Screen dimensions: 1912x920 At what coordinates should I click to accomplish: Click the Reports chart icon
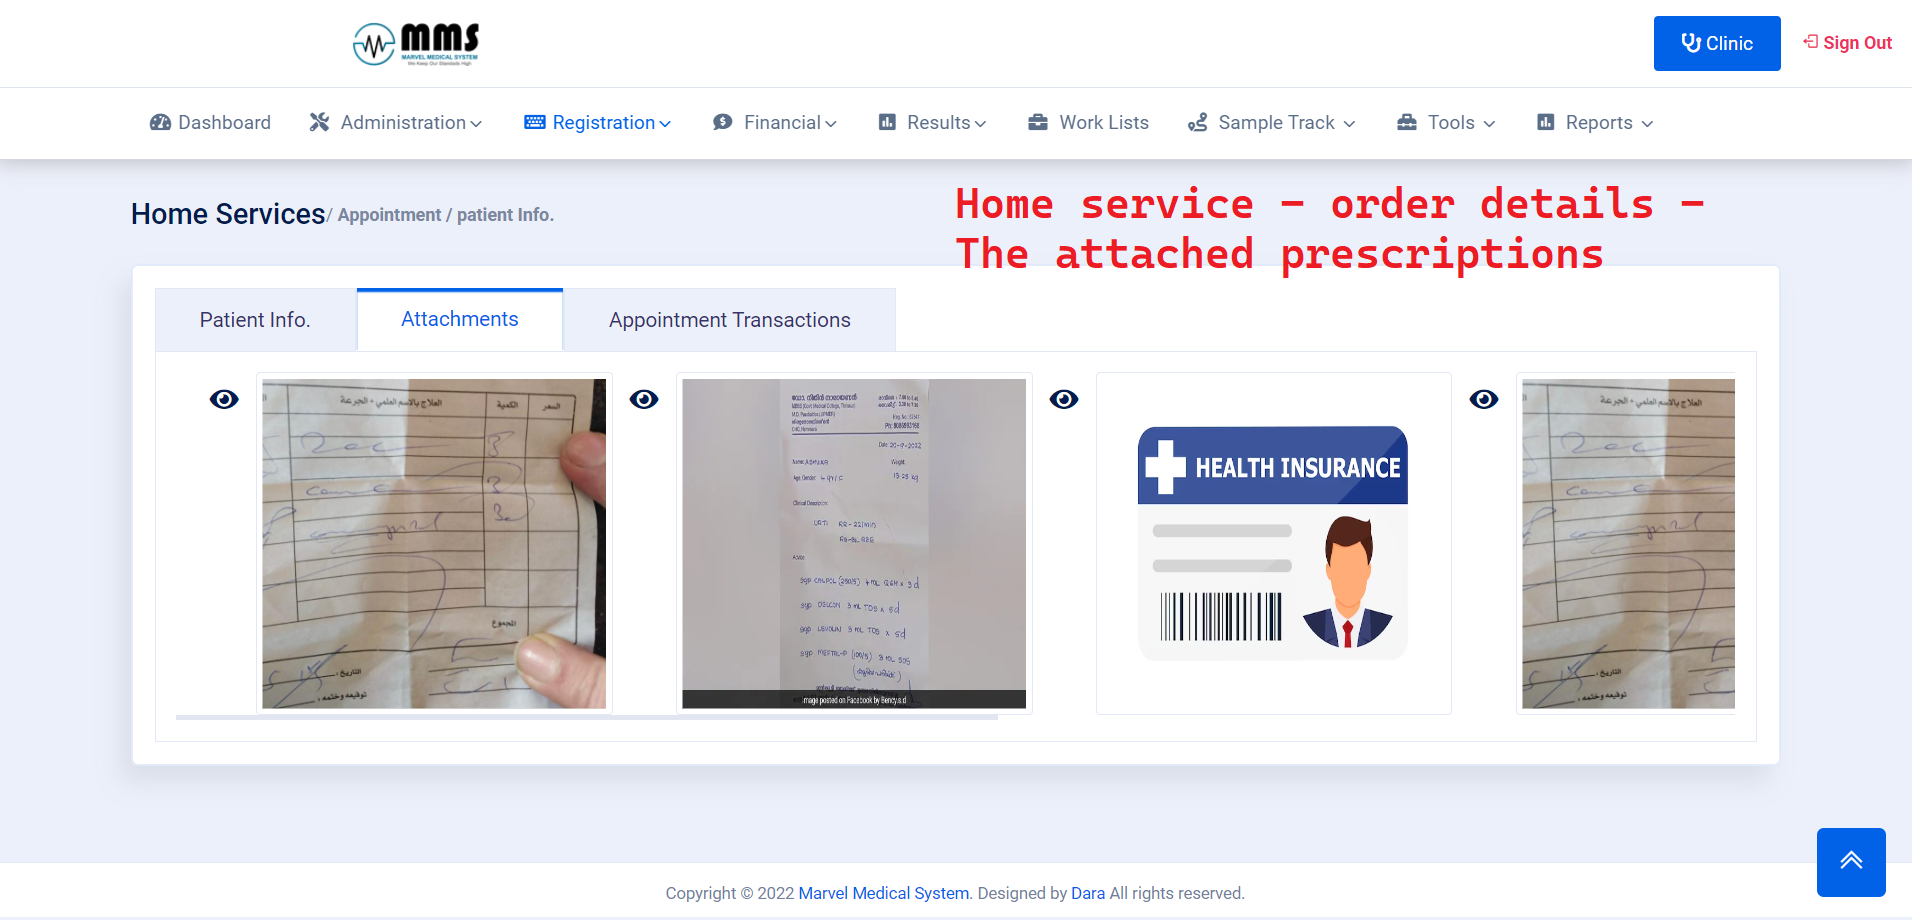(x=1544, y=122)
